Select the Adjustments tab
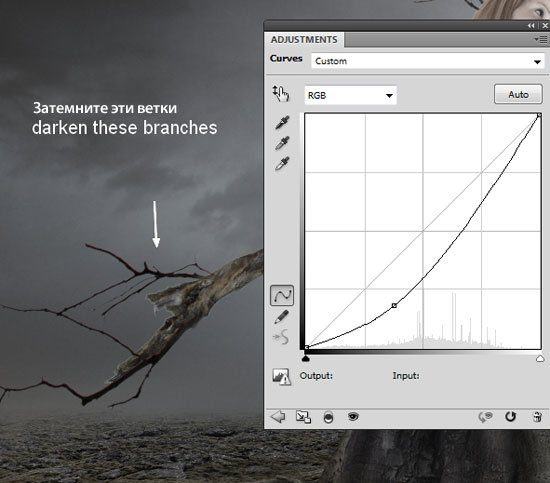Image resolution: width=550 pixels, height=483 pixels. pos(304,40)
